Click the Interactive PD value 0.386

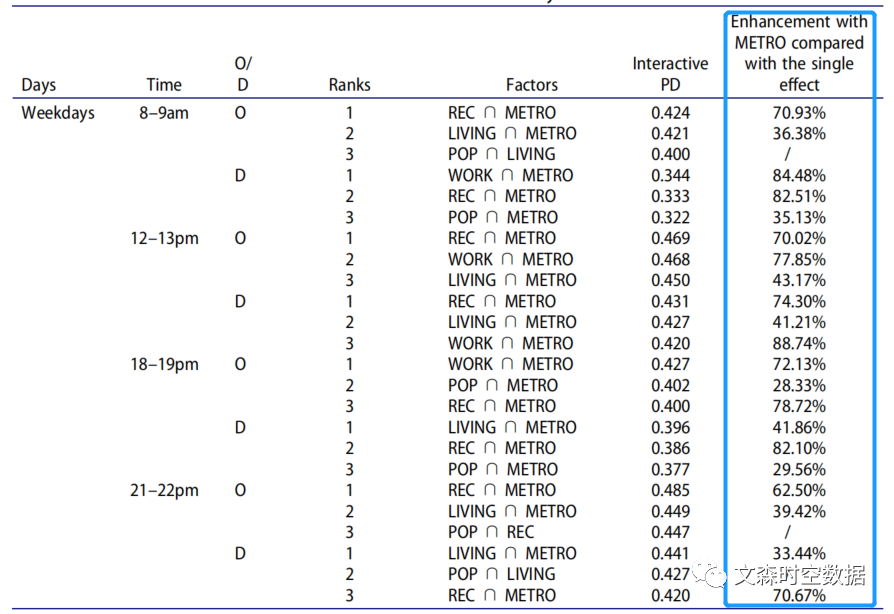670,448
